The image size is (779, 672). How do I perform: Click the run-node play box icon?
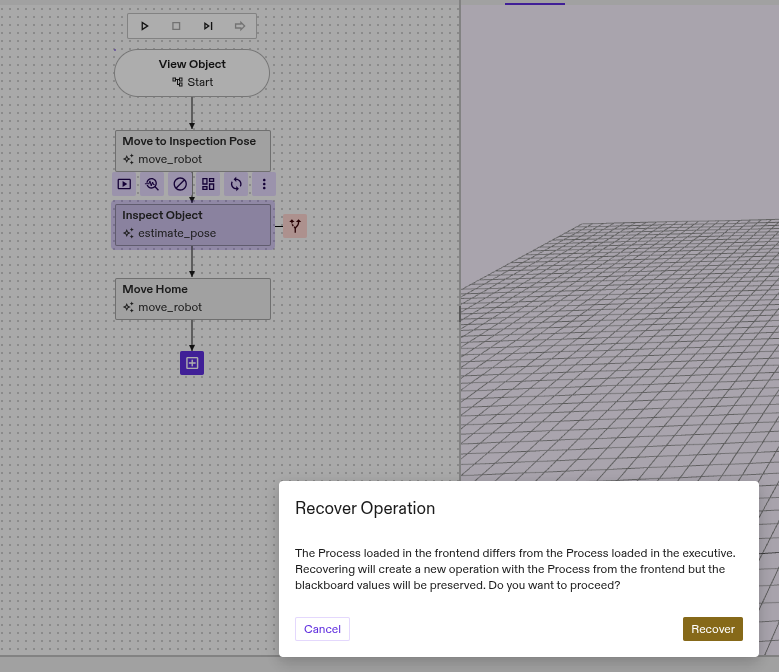click(124, 184)
